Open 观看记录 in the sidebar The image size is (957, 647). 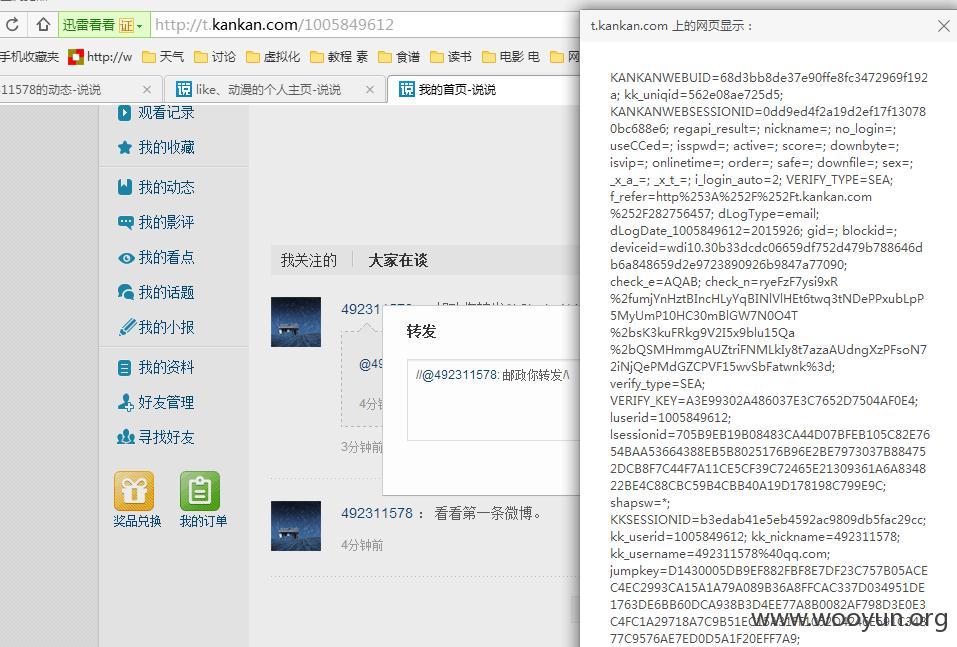(x=156, y=112)
